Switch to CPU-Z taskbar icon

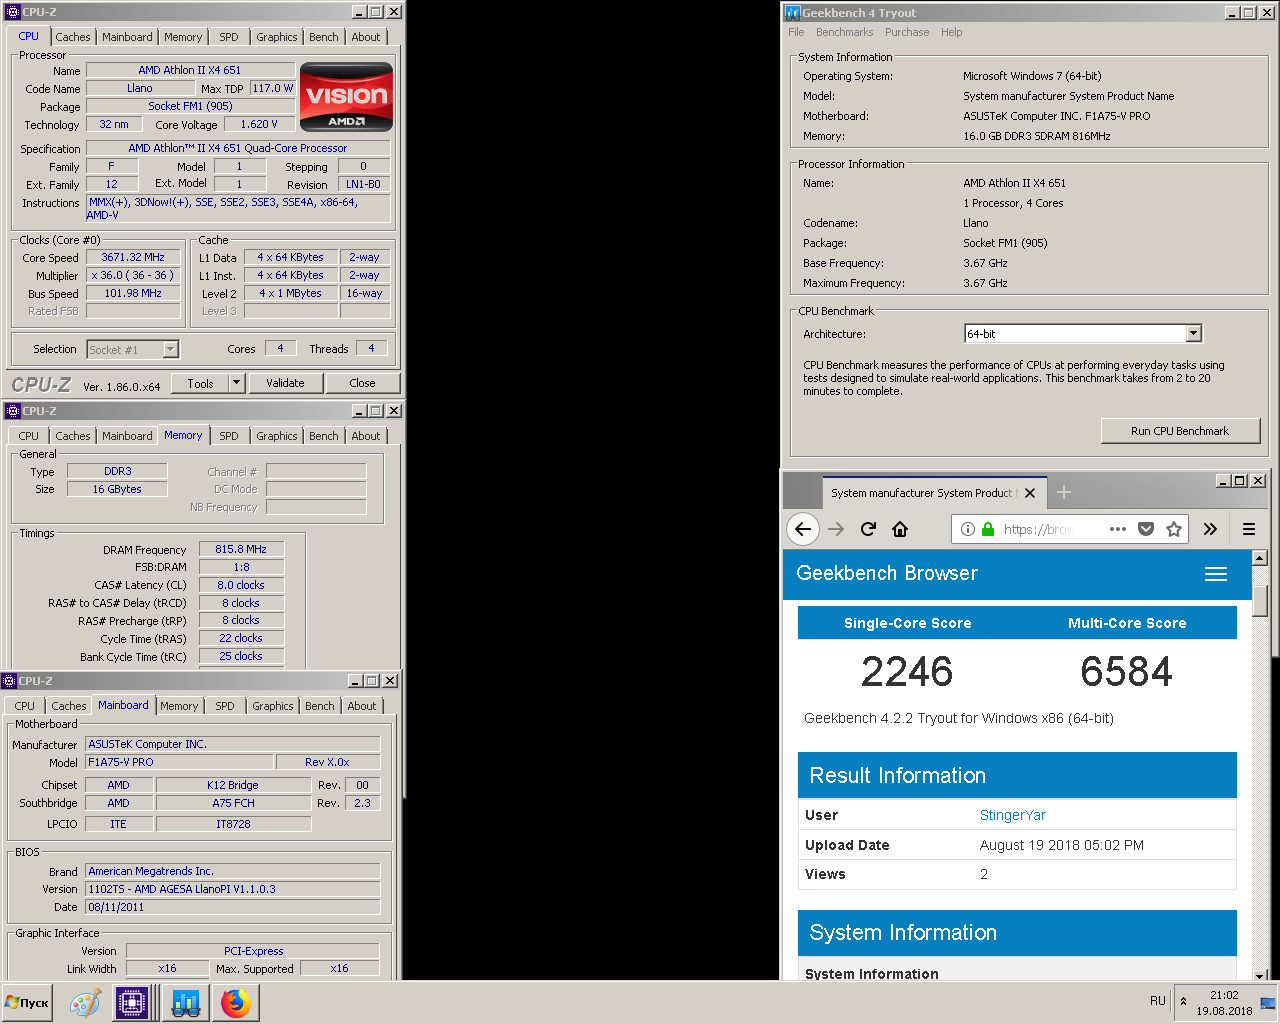[x=132, y=1003]
